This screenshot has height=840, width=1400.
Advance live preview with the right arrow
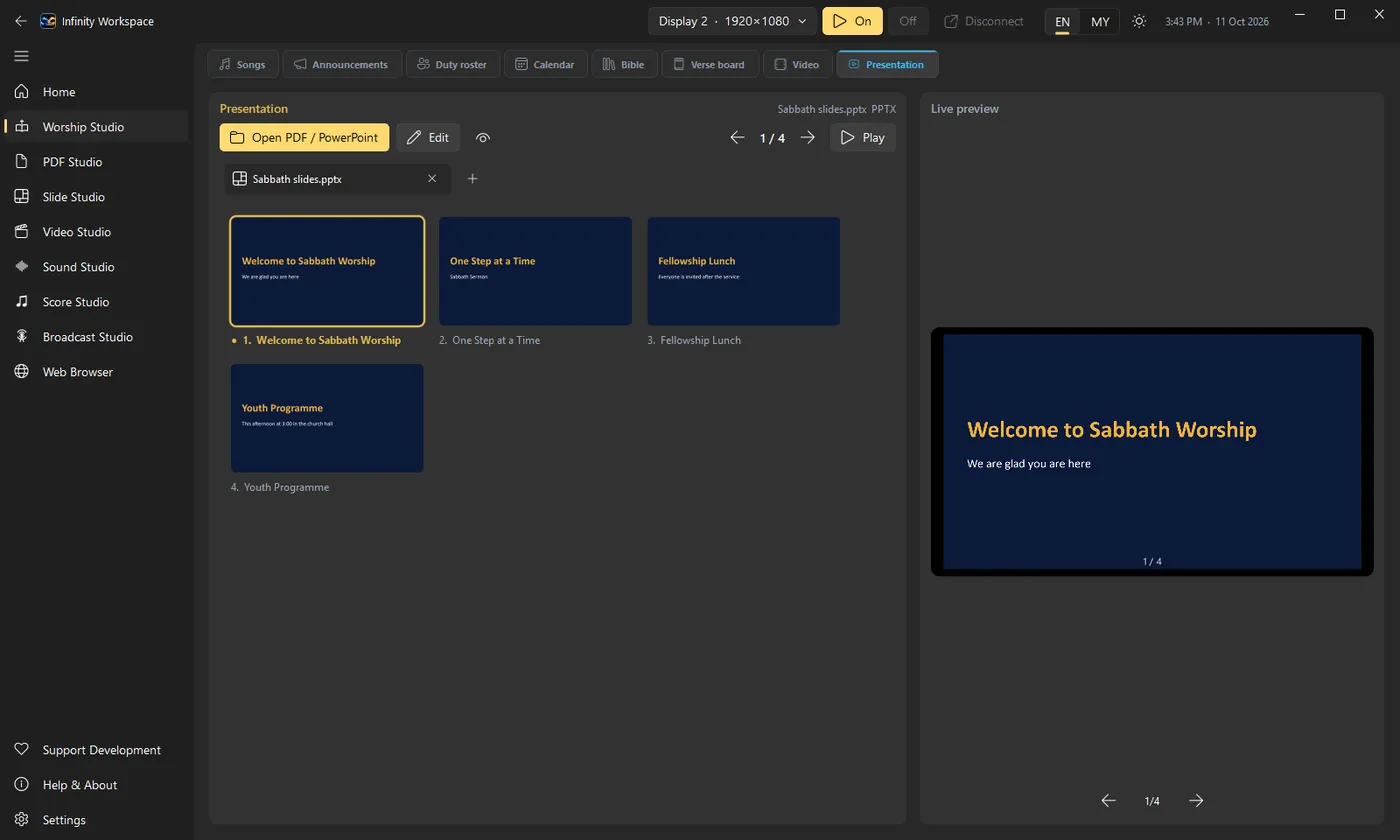1196,800
